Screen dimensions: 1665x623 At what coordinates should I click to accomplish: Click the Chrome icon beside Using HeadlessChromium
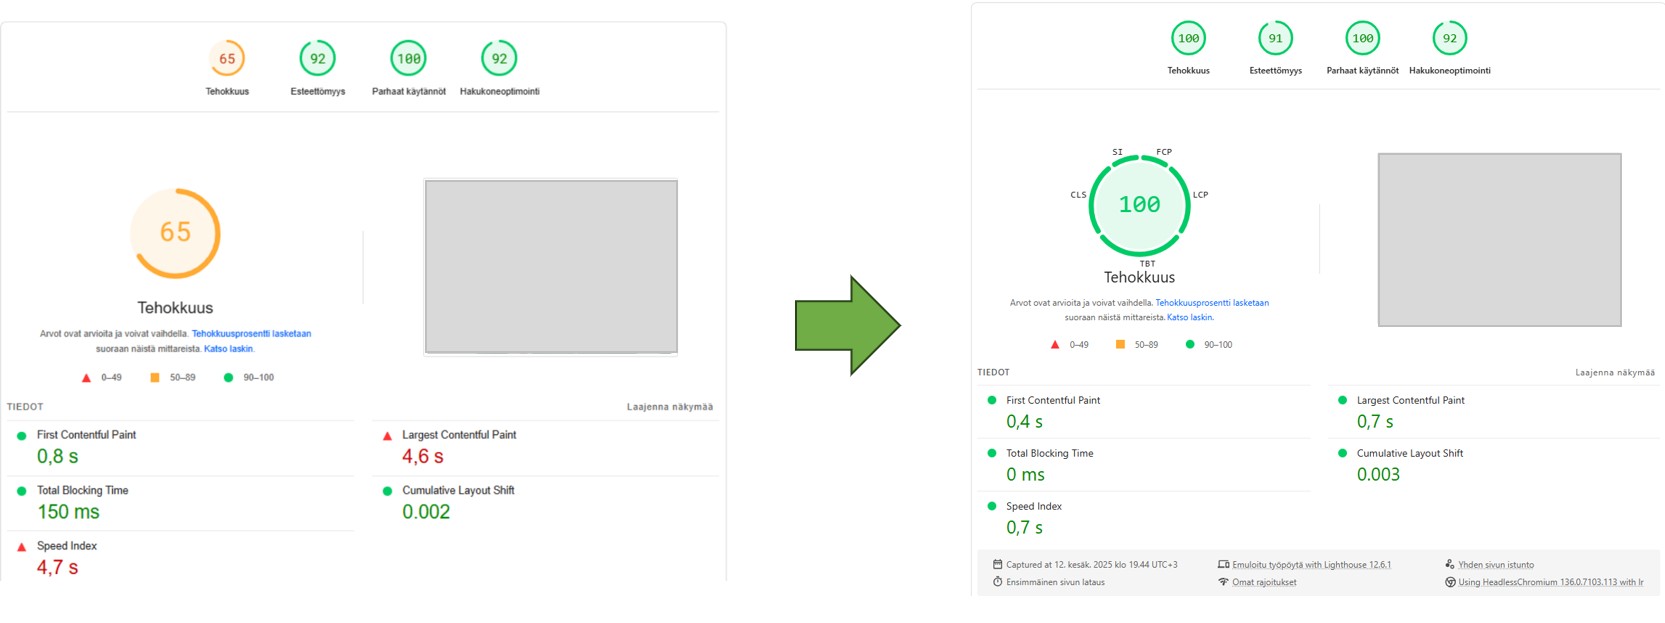(1450, 582)
